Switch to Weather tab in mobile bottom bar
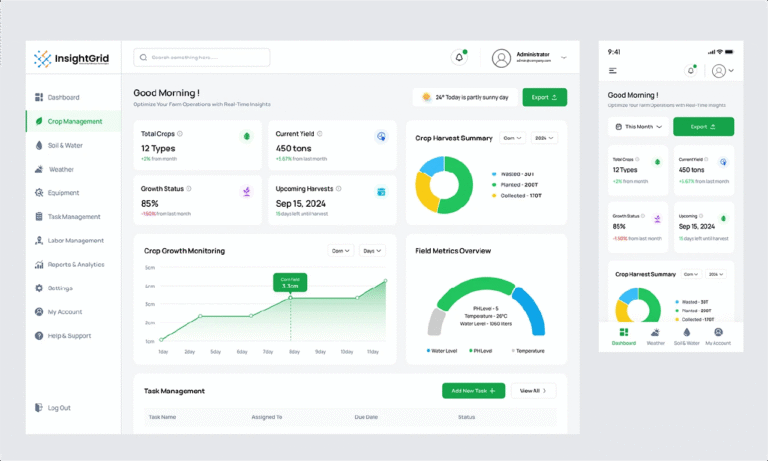The width and height of the screenshot is (768, 461). coord(655,336)
